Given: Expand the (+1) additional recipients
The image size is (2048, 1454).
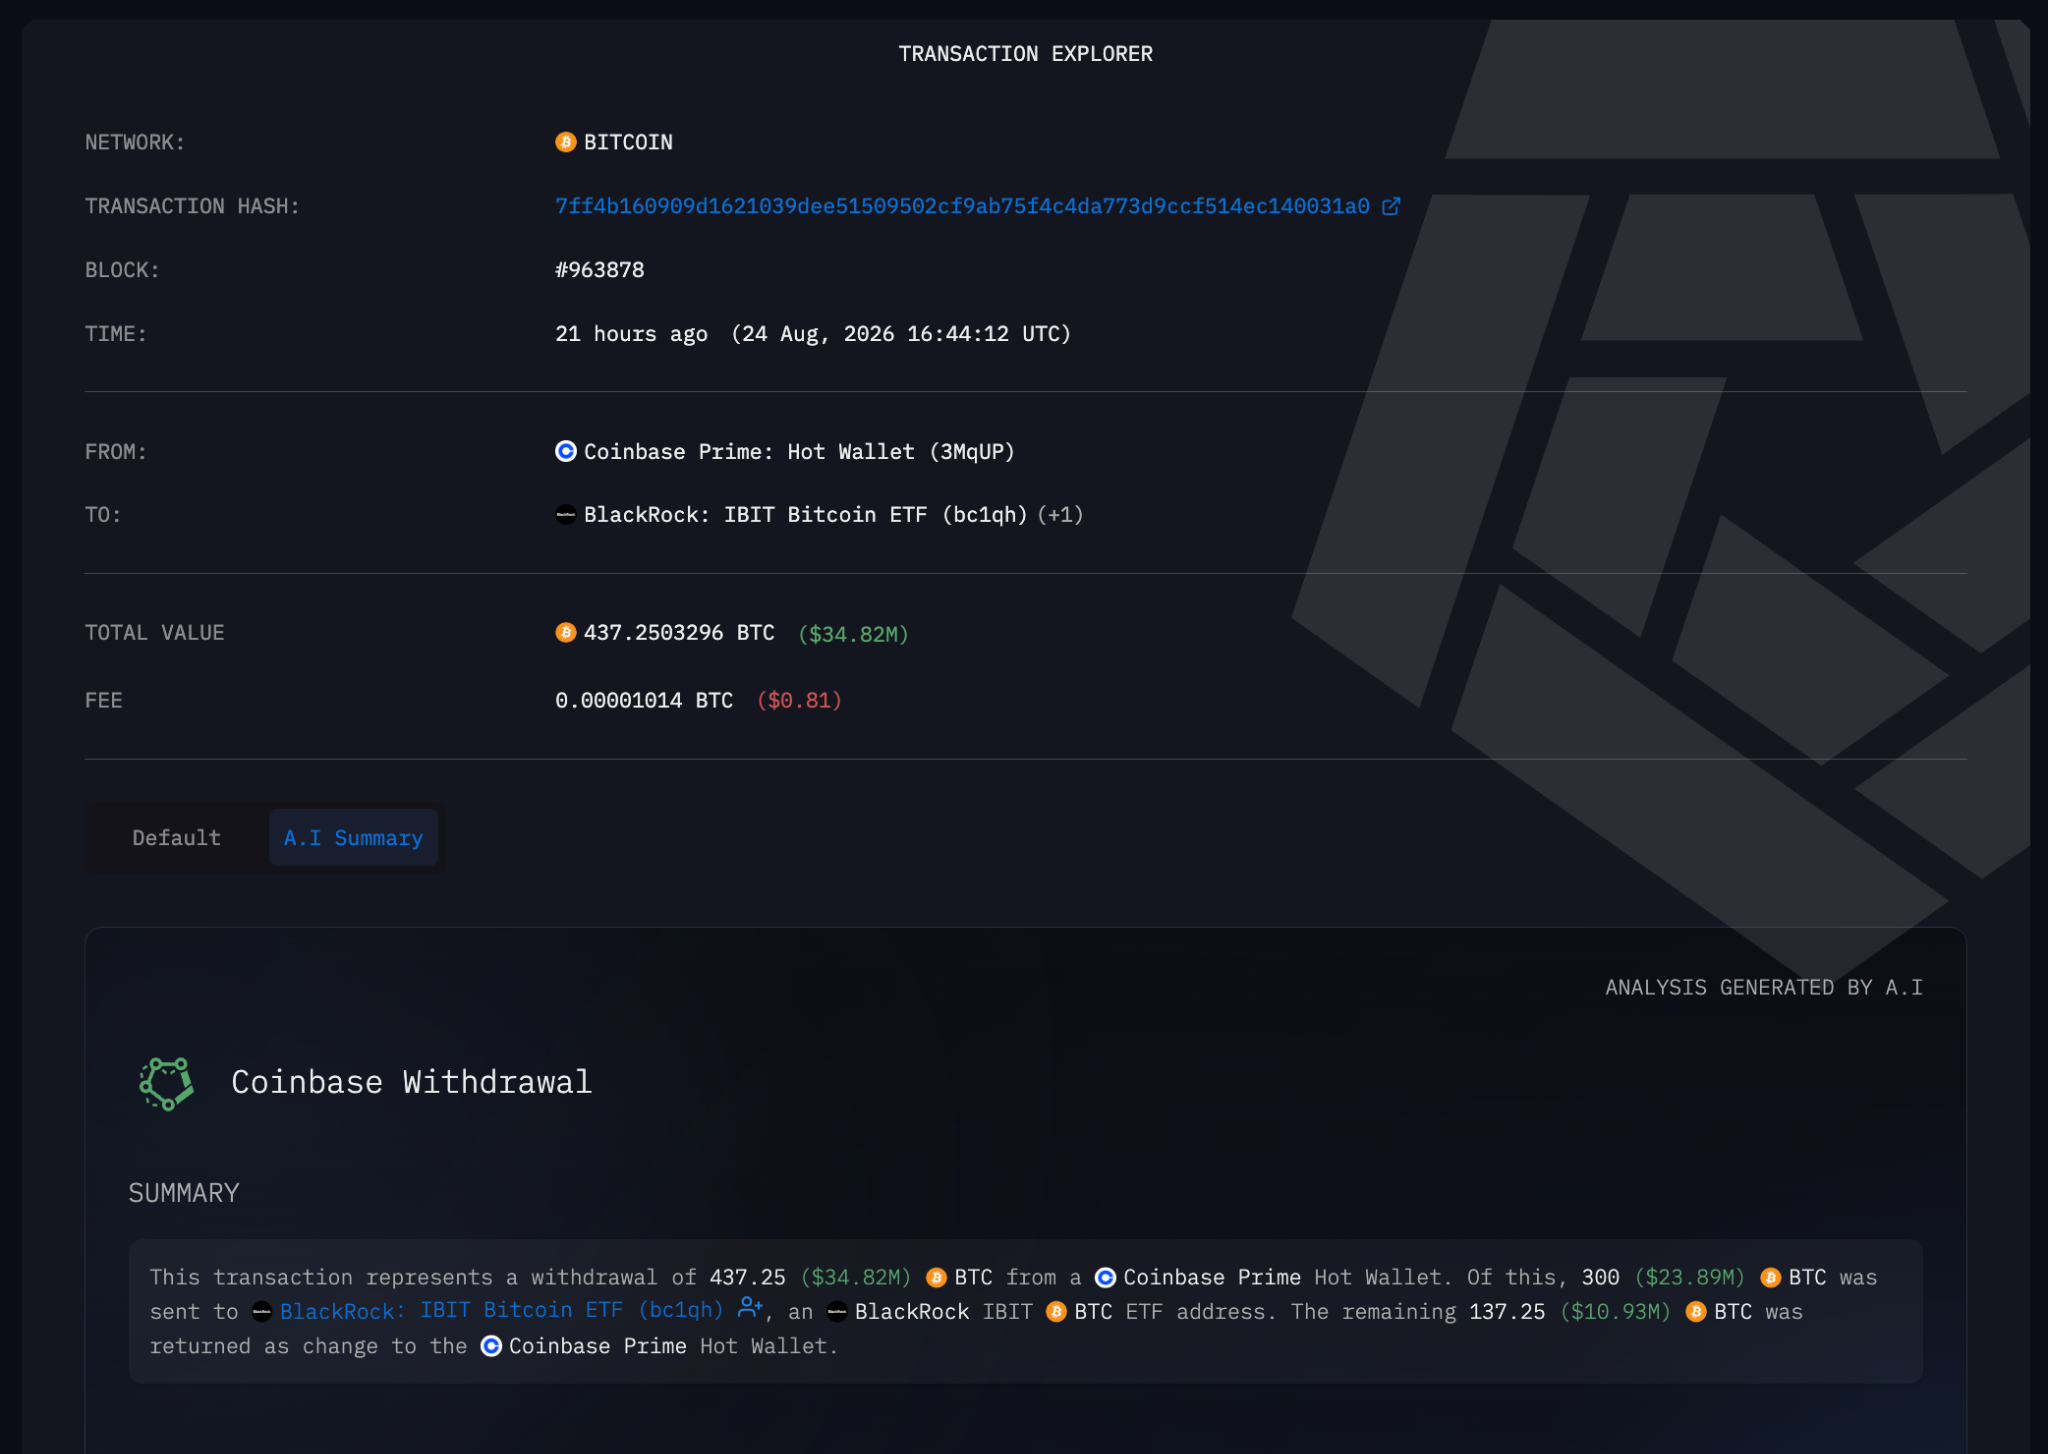Looking at the screenshot, I should [x=1061, y=515].
